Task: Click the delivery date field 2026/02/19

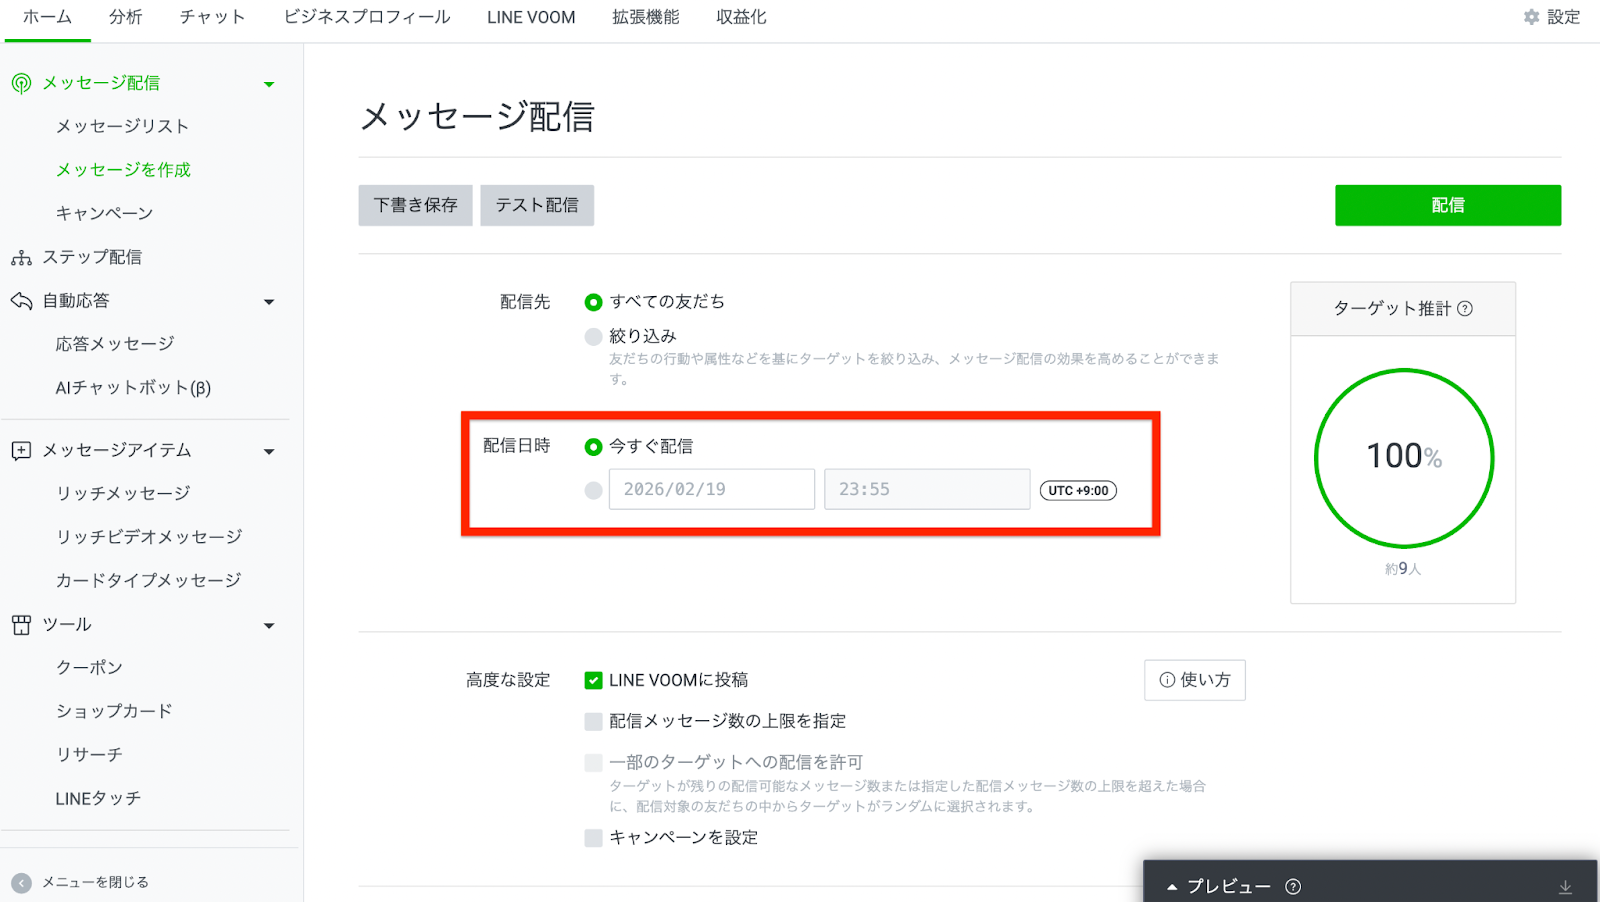Action: point(711,490)
